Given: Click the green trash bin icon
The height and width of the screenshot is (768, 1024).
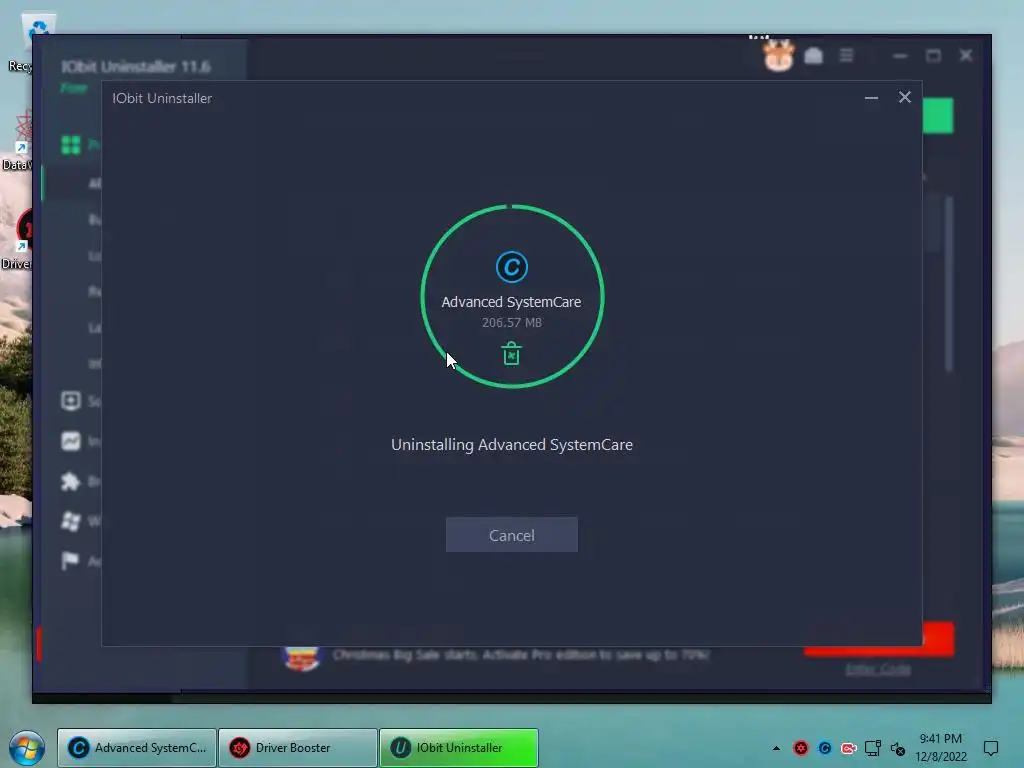Looking at the screenshot, I should point(511,353).
